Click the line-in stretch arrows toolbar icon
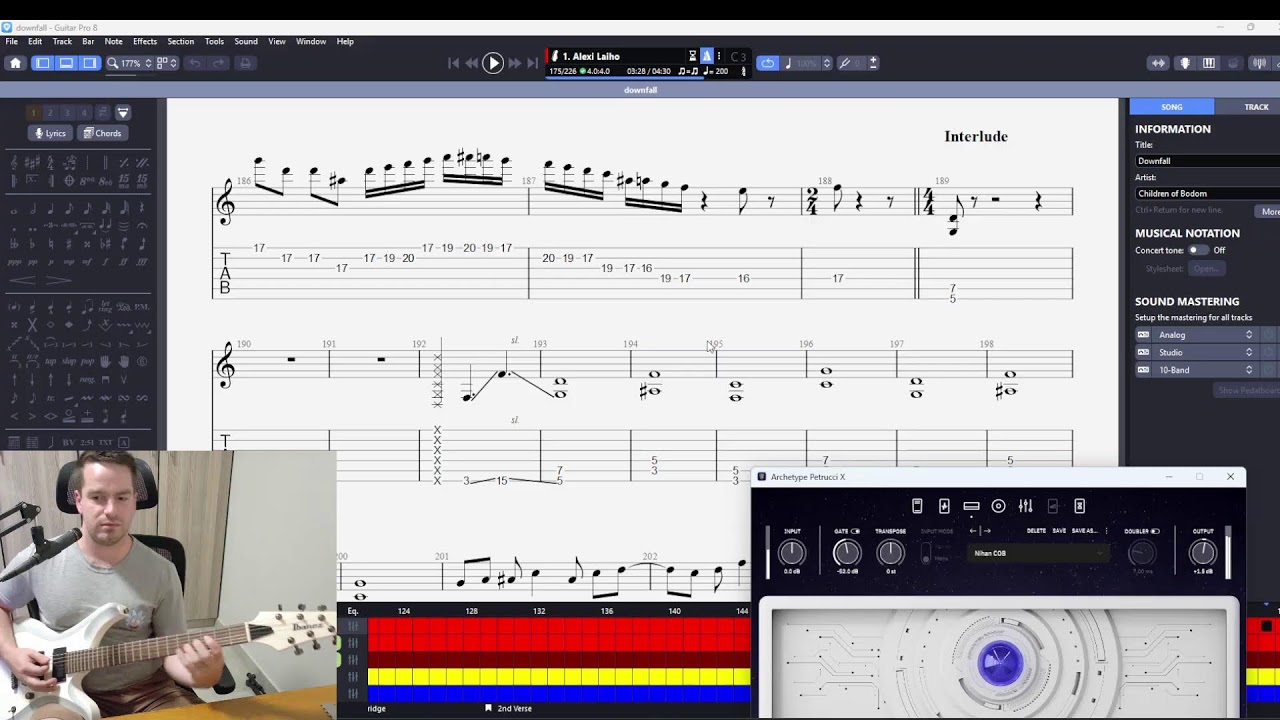The image size is (1280, 720). [x=1158, y=63]
